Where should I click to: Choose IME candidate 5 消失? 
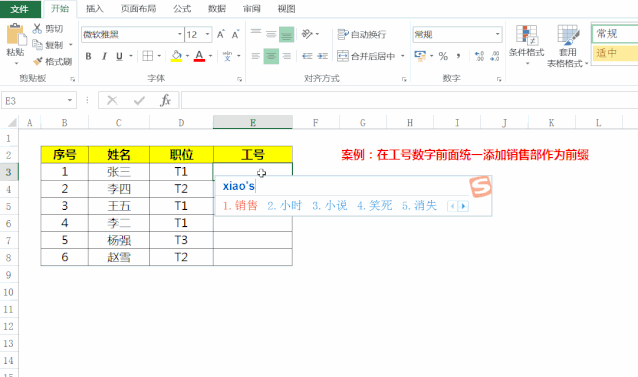[420, 206]
